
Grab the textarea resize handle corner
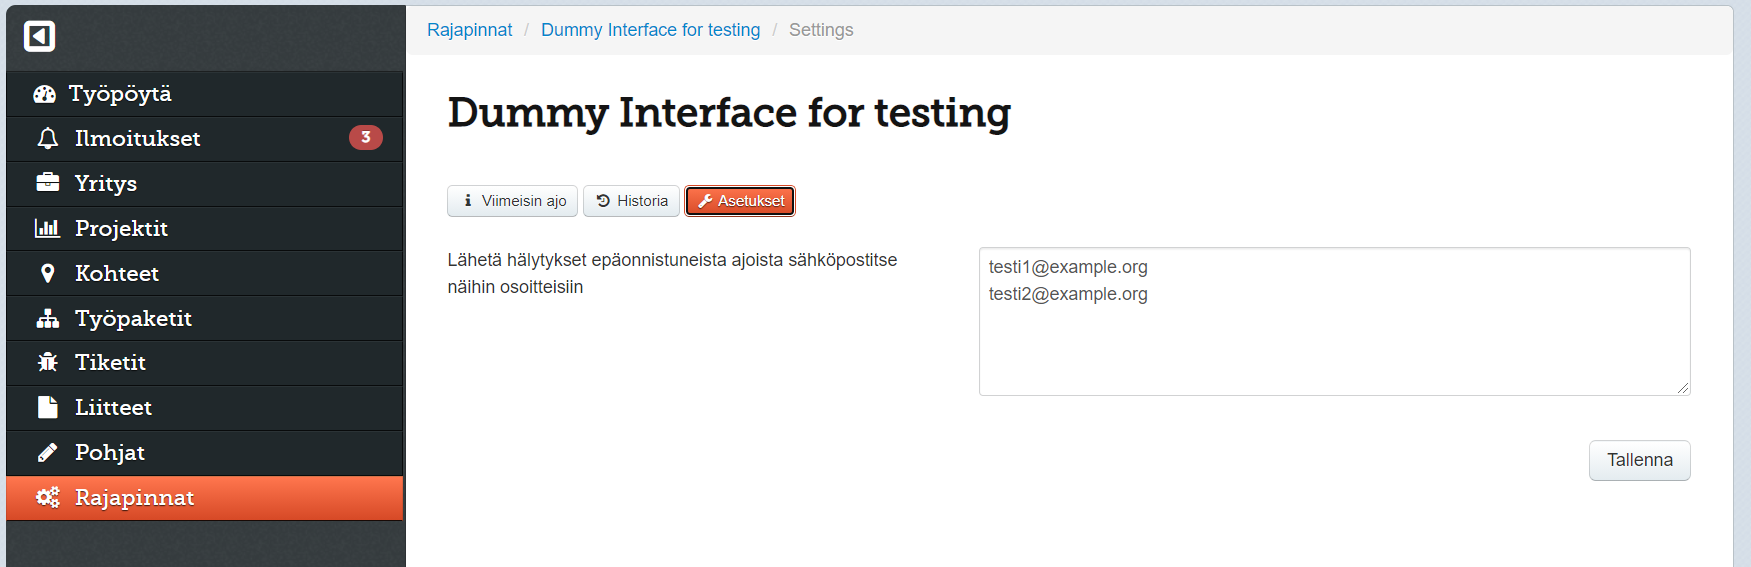(1683, 388)
